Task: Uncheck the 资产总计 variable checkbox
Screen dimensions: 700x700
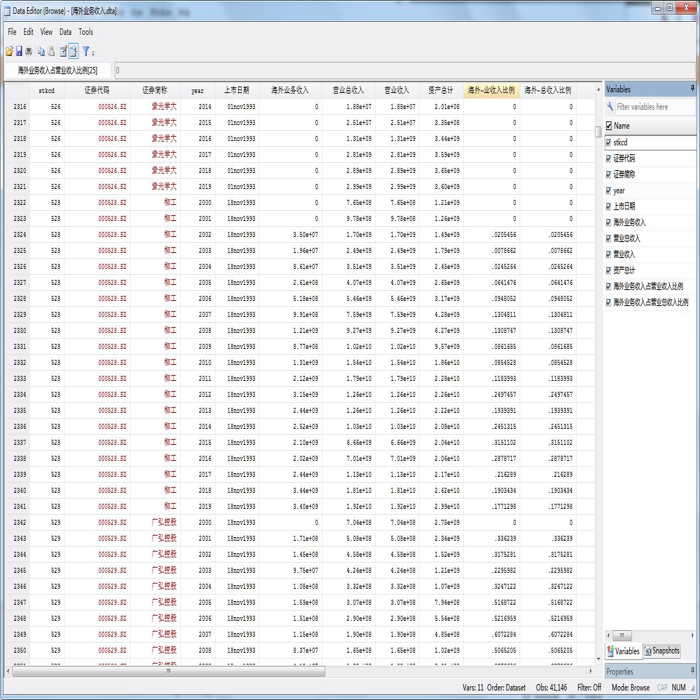Action: click(x=608, y=271)
